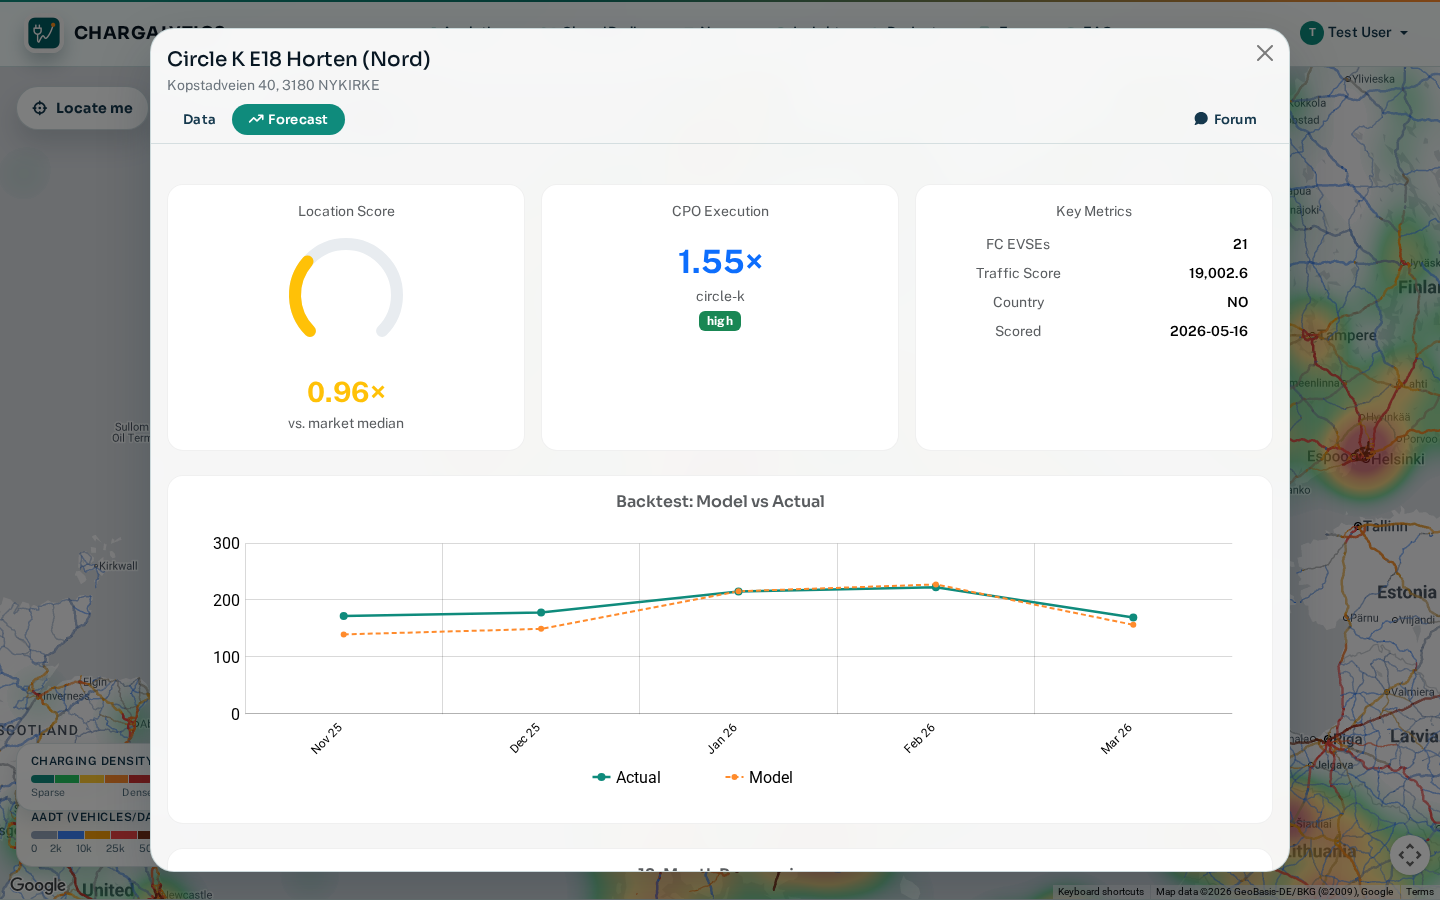Click the Traffic Score value 19,002.6
The width and height of the screenshot is (1440, 900).
click(x=1218, y=273)
